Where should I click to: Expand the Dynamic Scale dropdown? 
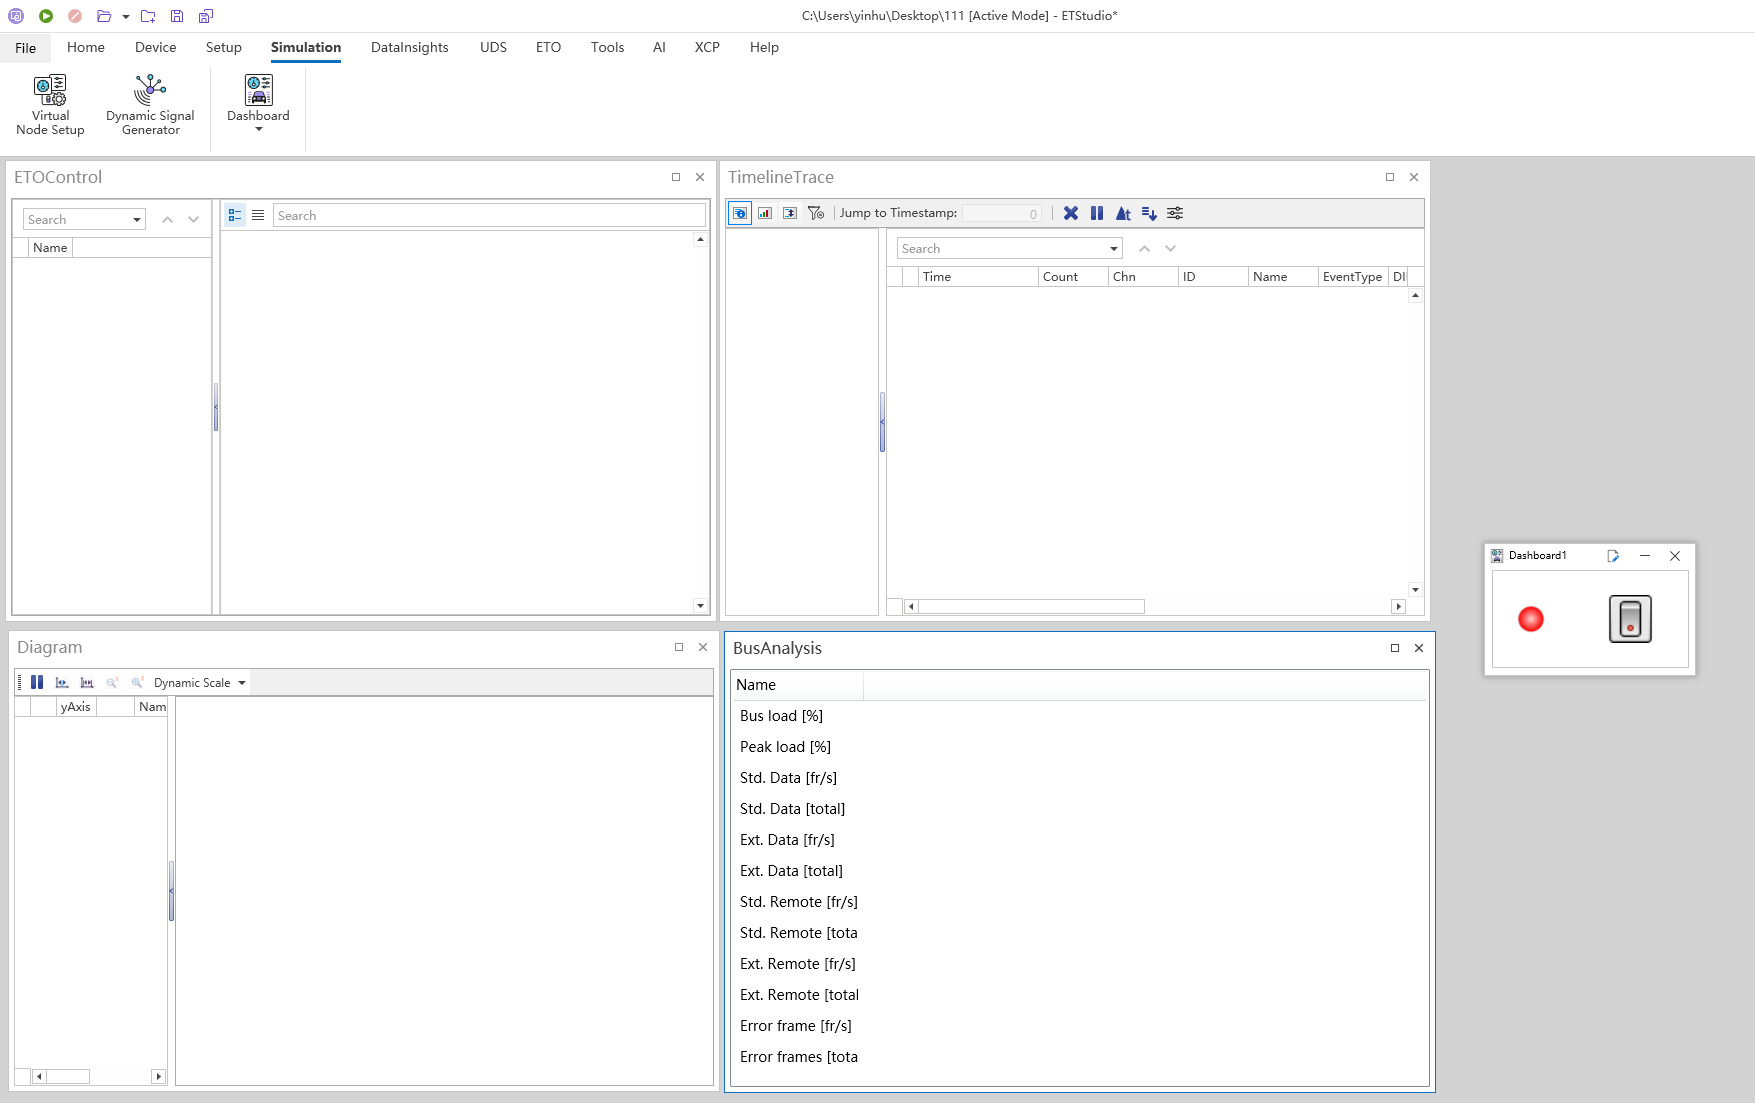[x=242, y=683]
